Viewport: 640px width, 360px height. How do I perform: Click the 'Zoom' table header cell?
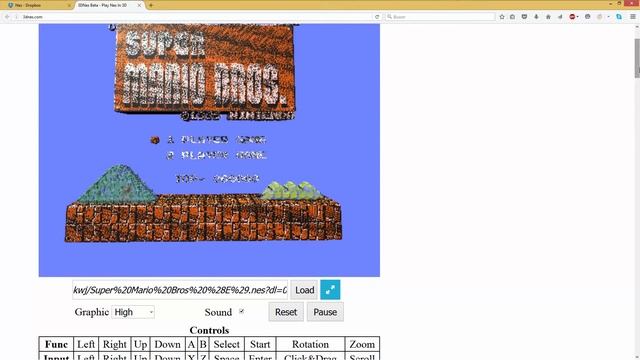[x=362, y=344]
